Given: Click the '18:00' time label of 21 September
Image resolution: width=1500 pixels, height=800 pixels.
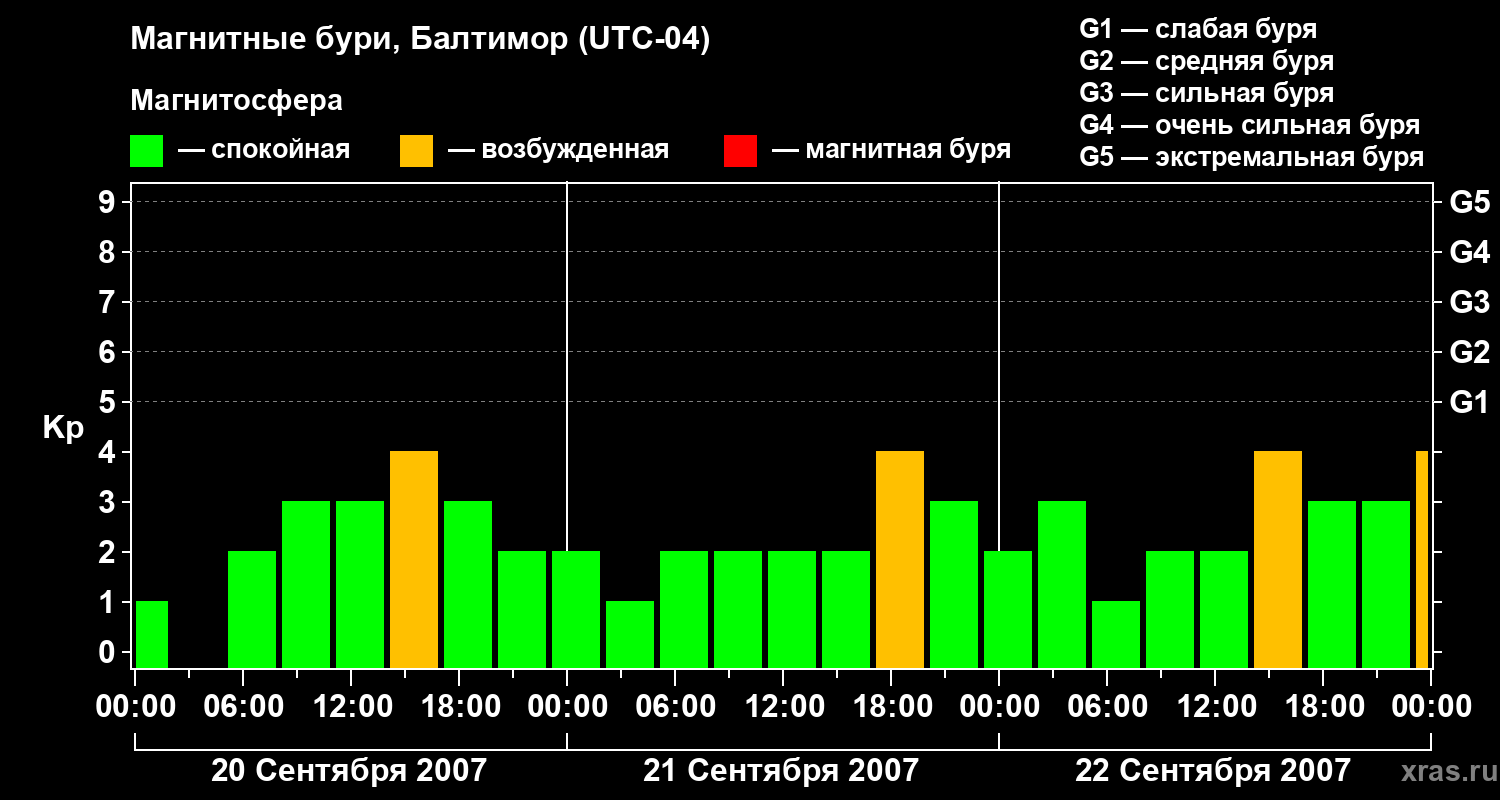Looking at the screenshot, I should click(892, 707).
